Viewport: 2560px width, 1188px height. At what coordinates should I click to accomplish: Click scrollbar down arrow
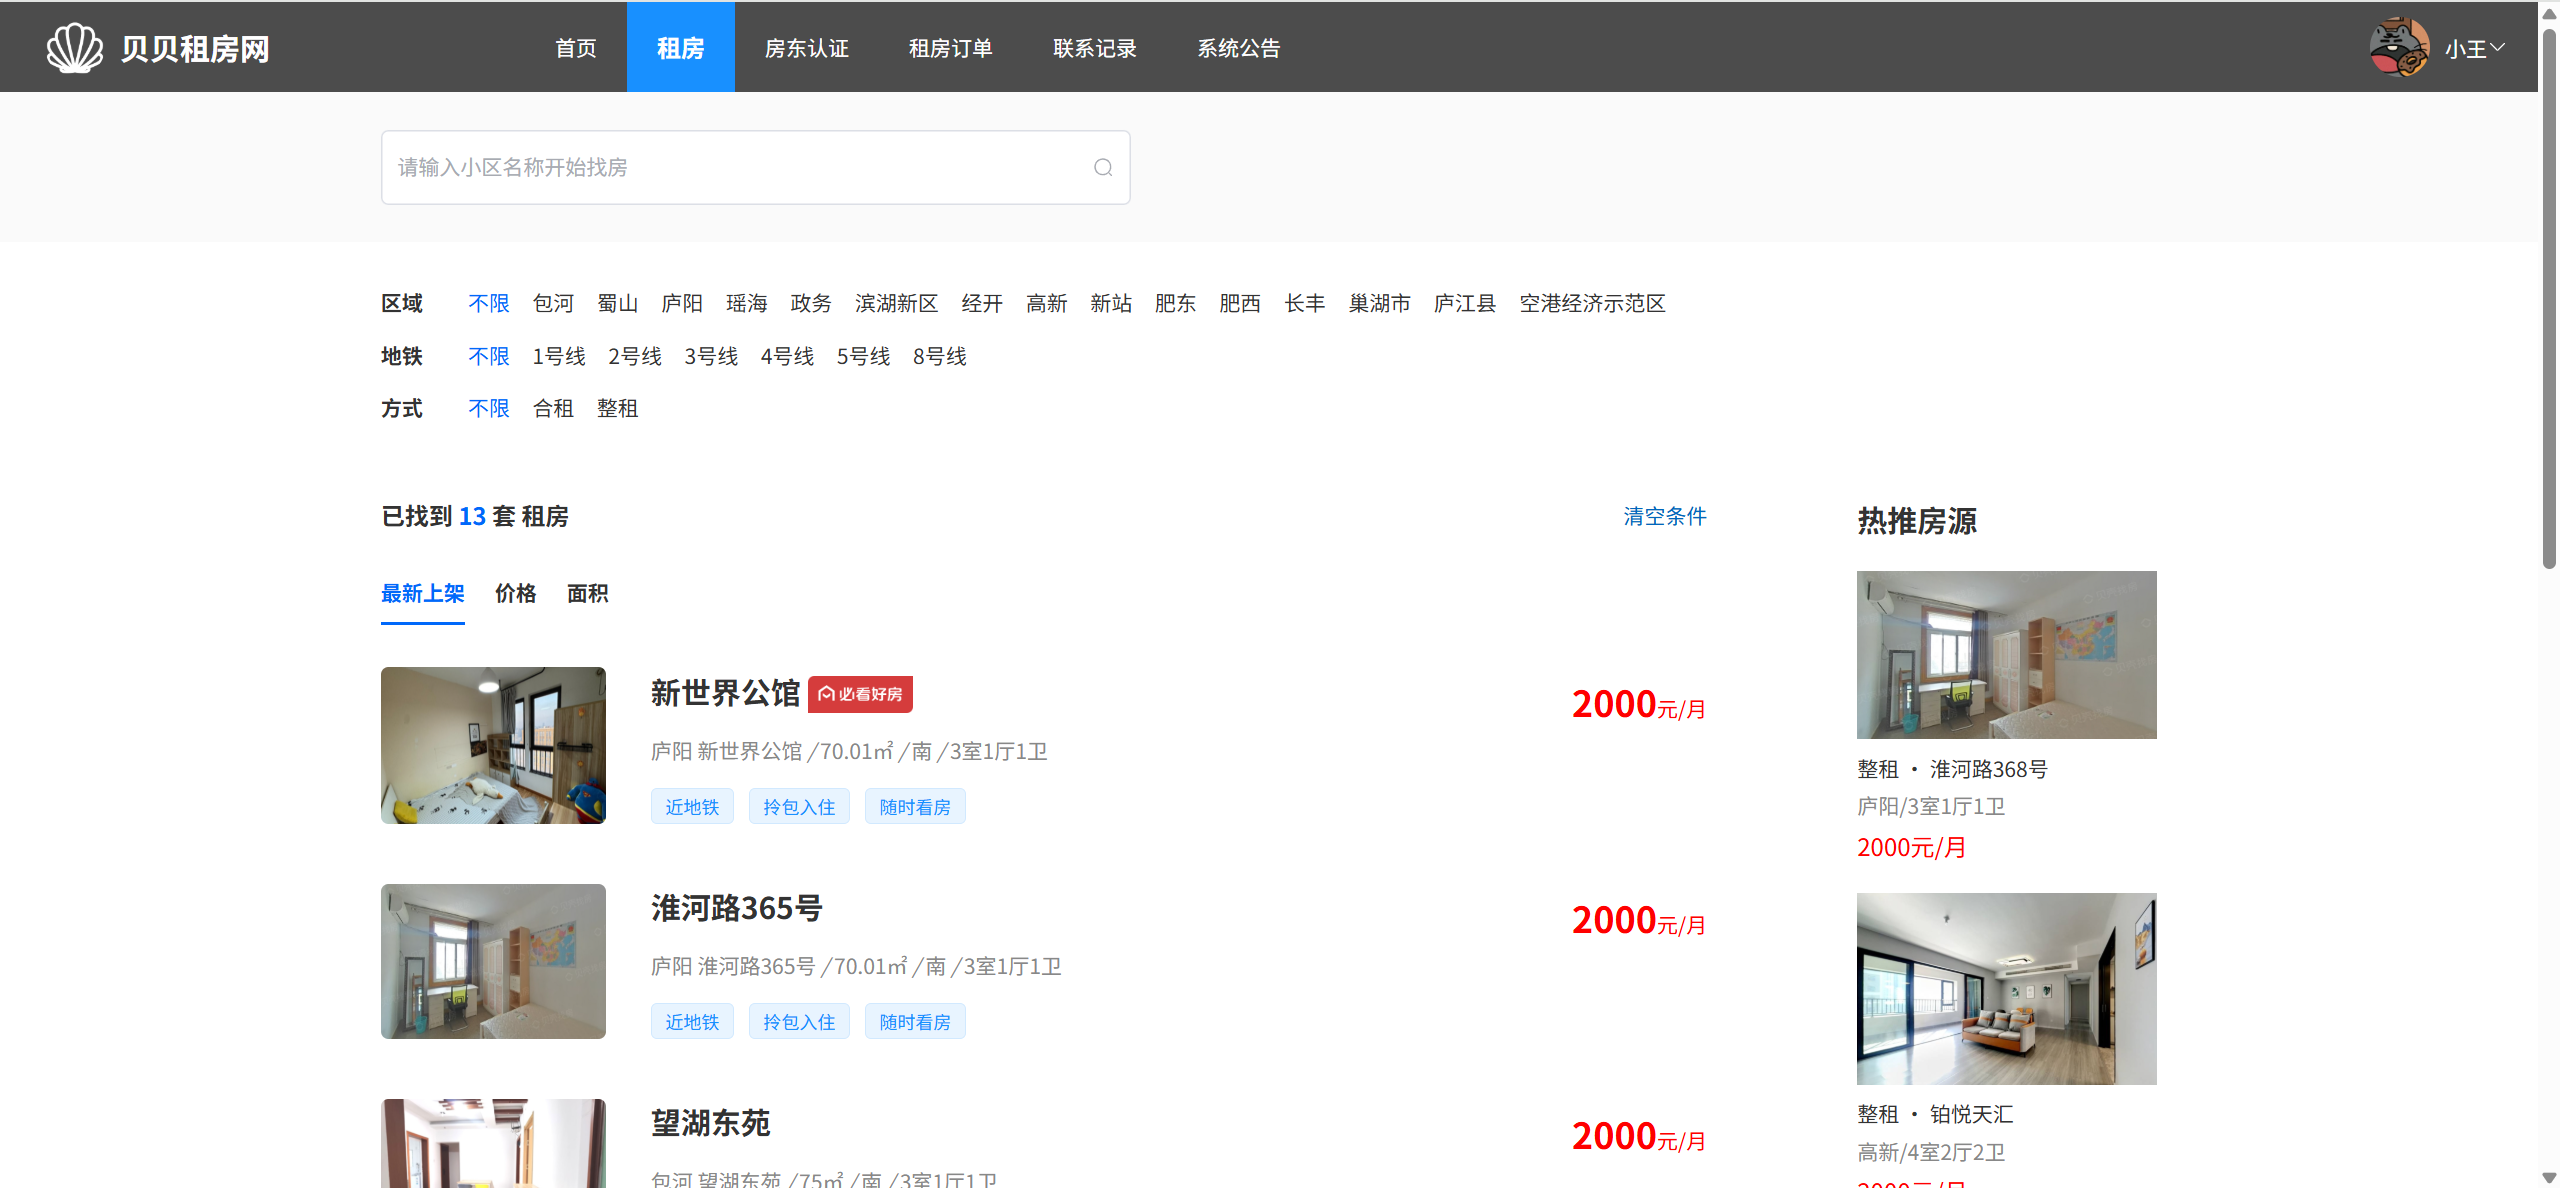pyautogui.click(x=2549, y=1177)
